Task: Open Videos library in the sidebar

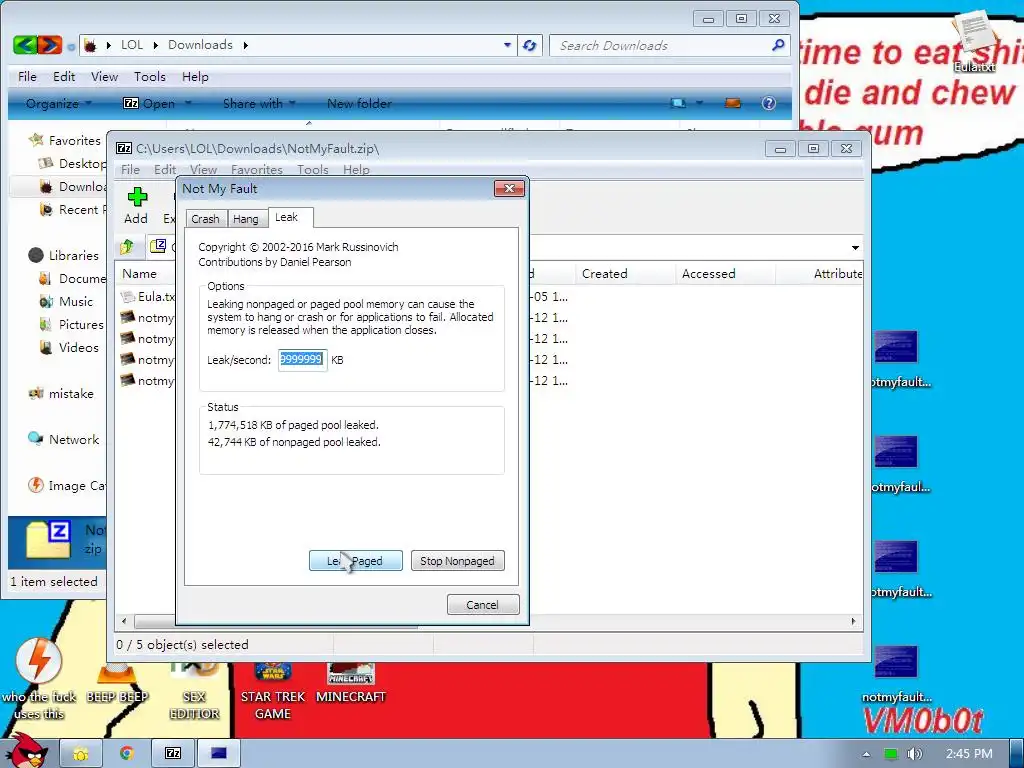Action: coord(69,347)
